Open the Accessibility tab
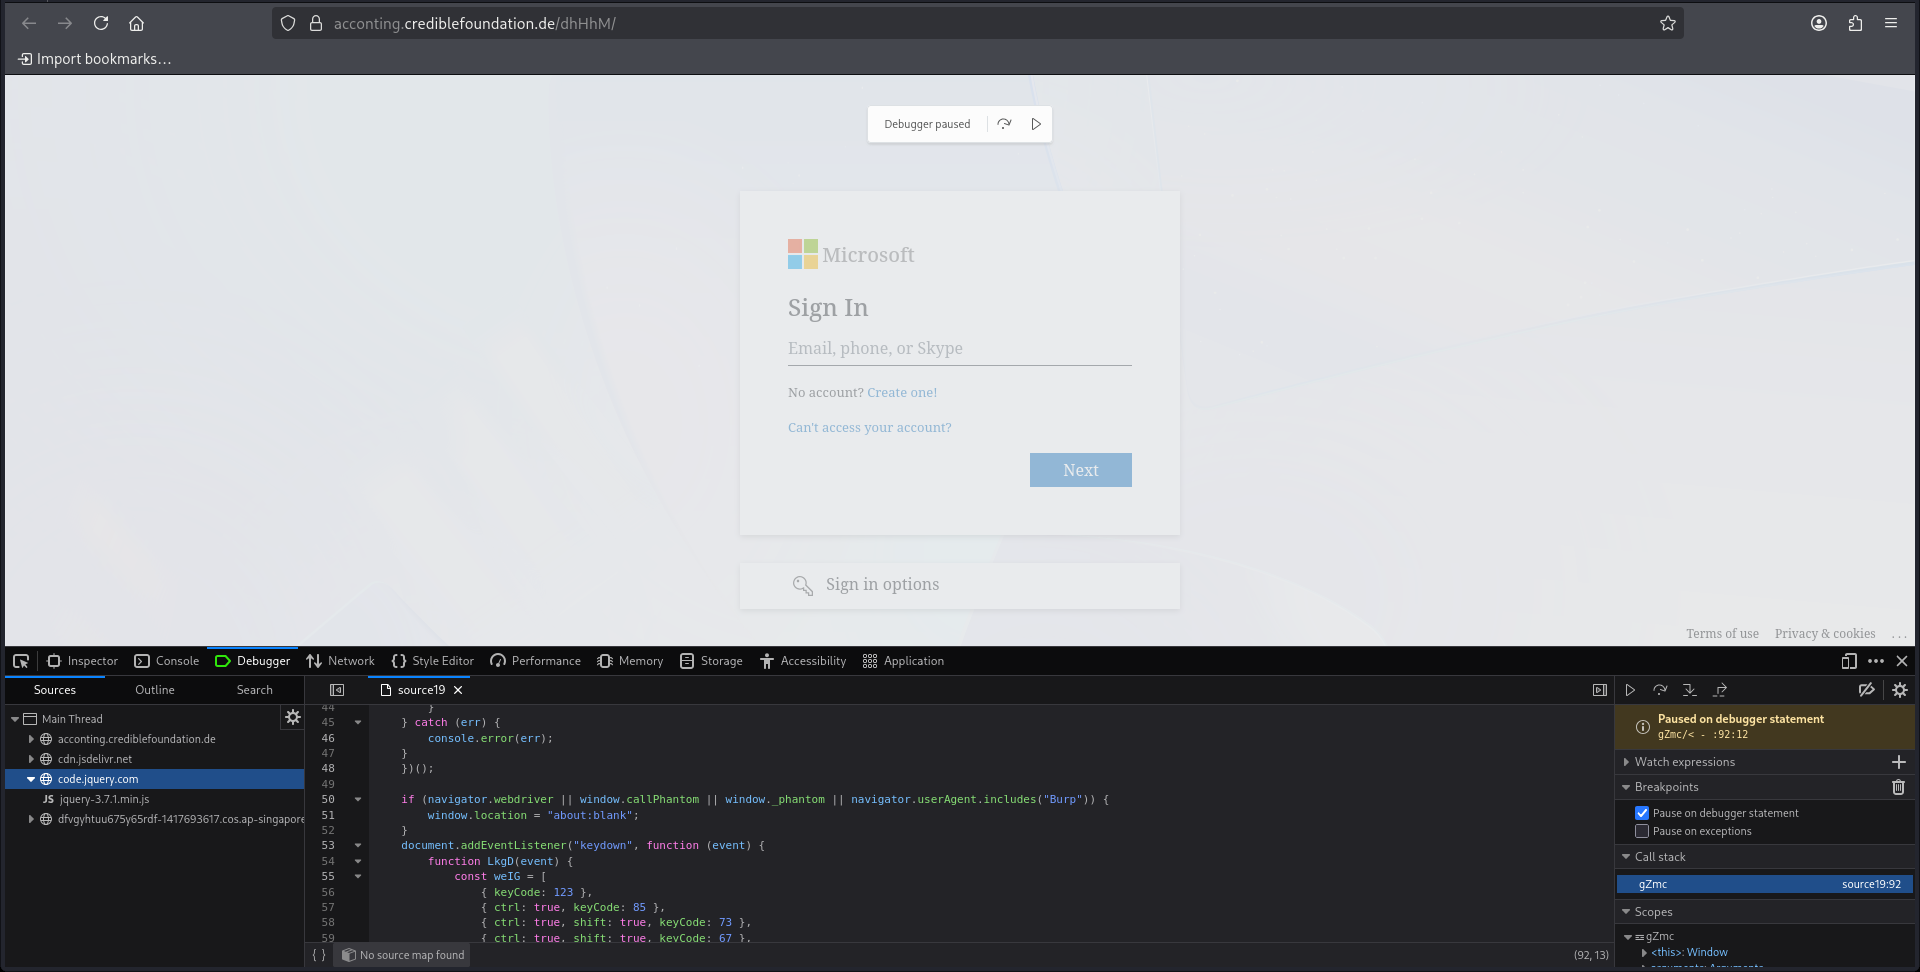1920x972 pixels. [803, 661]
